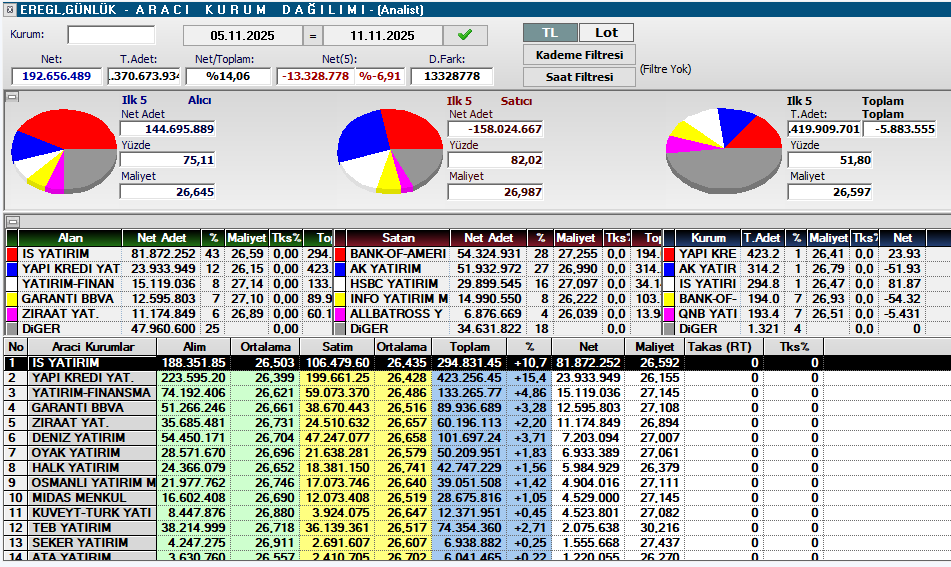Select the start date 05.11.2025 field
The width and height of the screenshot is (951, 567).
pos(240,35)
